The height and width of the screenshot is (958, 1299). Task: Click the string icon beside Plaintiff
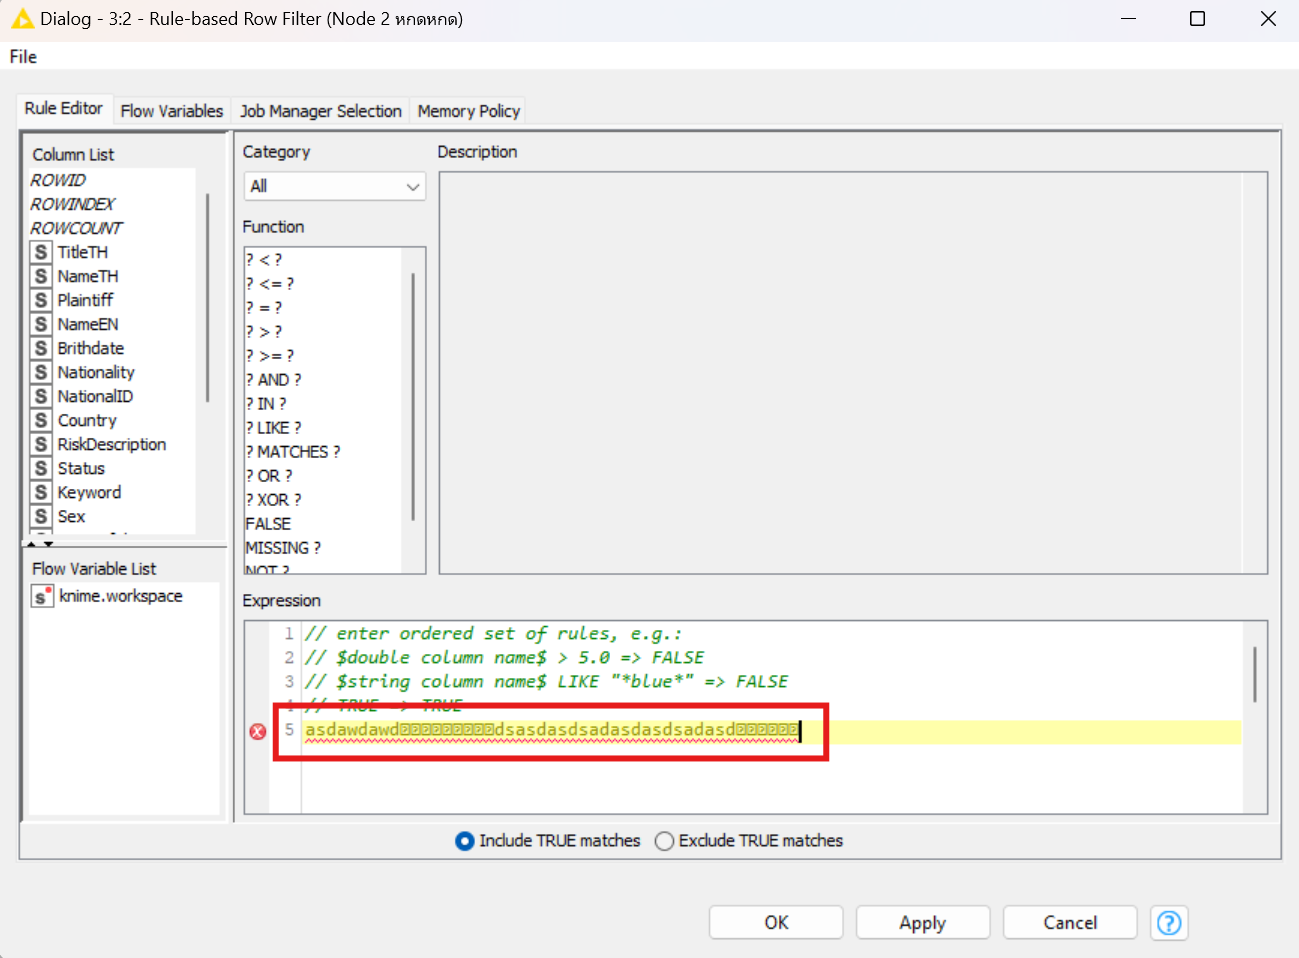point(41,300)
